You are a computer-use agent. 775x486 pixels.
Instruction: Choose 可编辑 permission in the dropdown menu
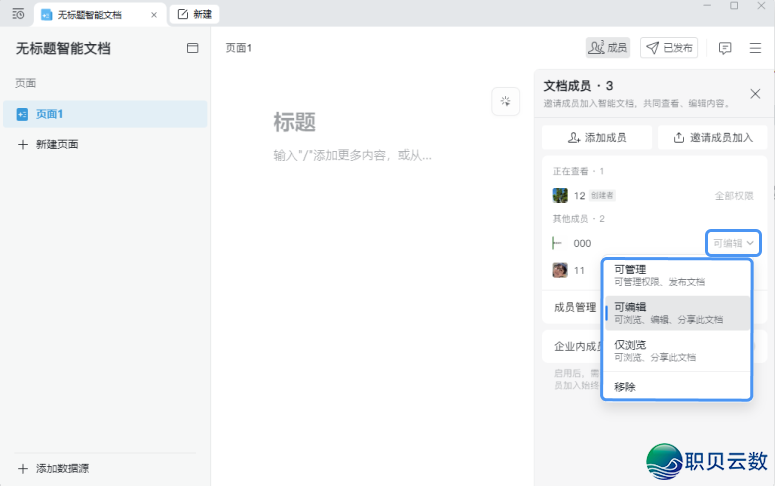pyautogui.click(x=677, y=313)
